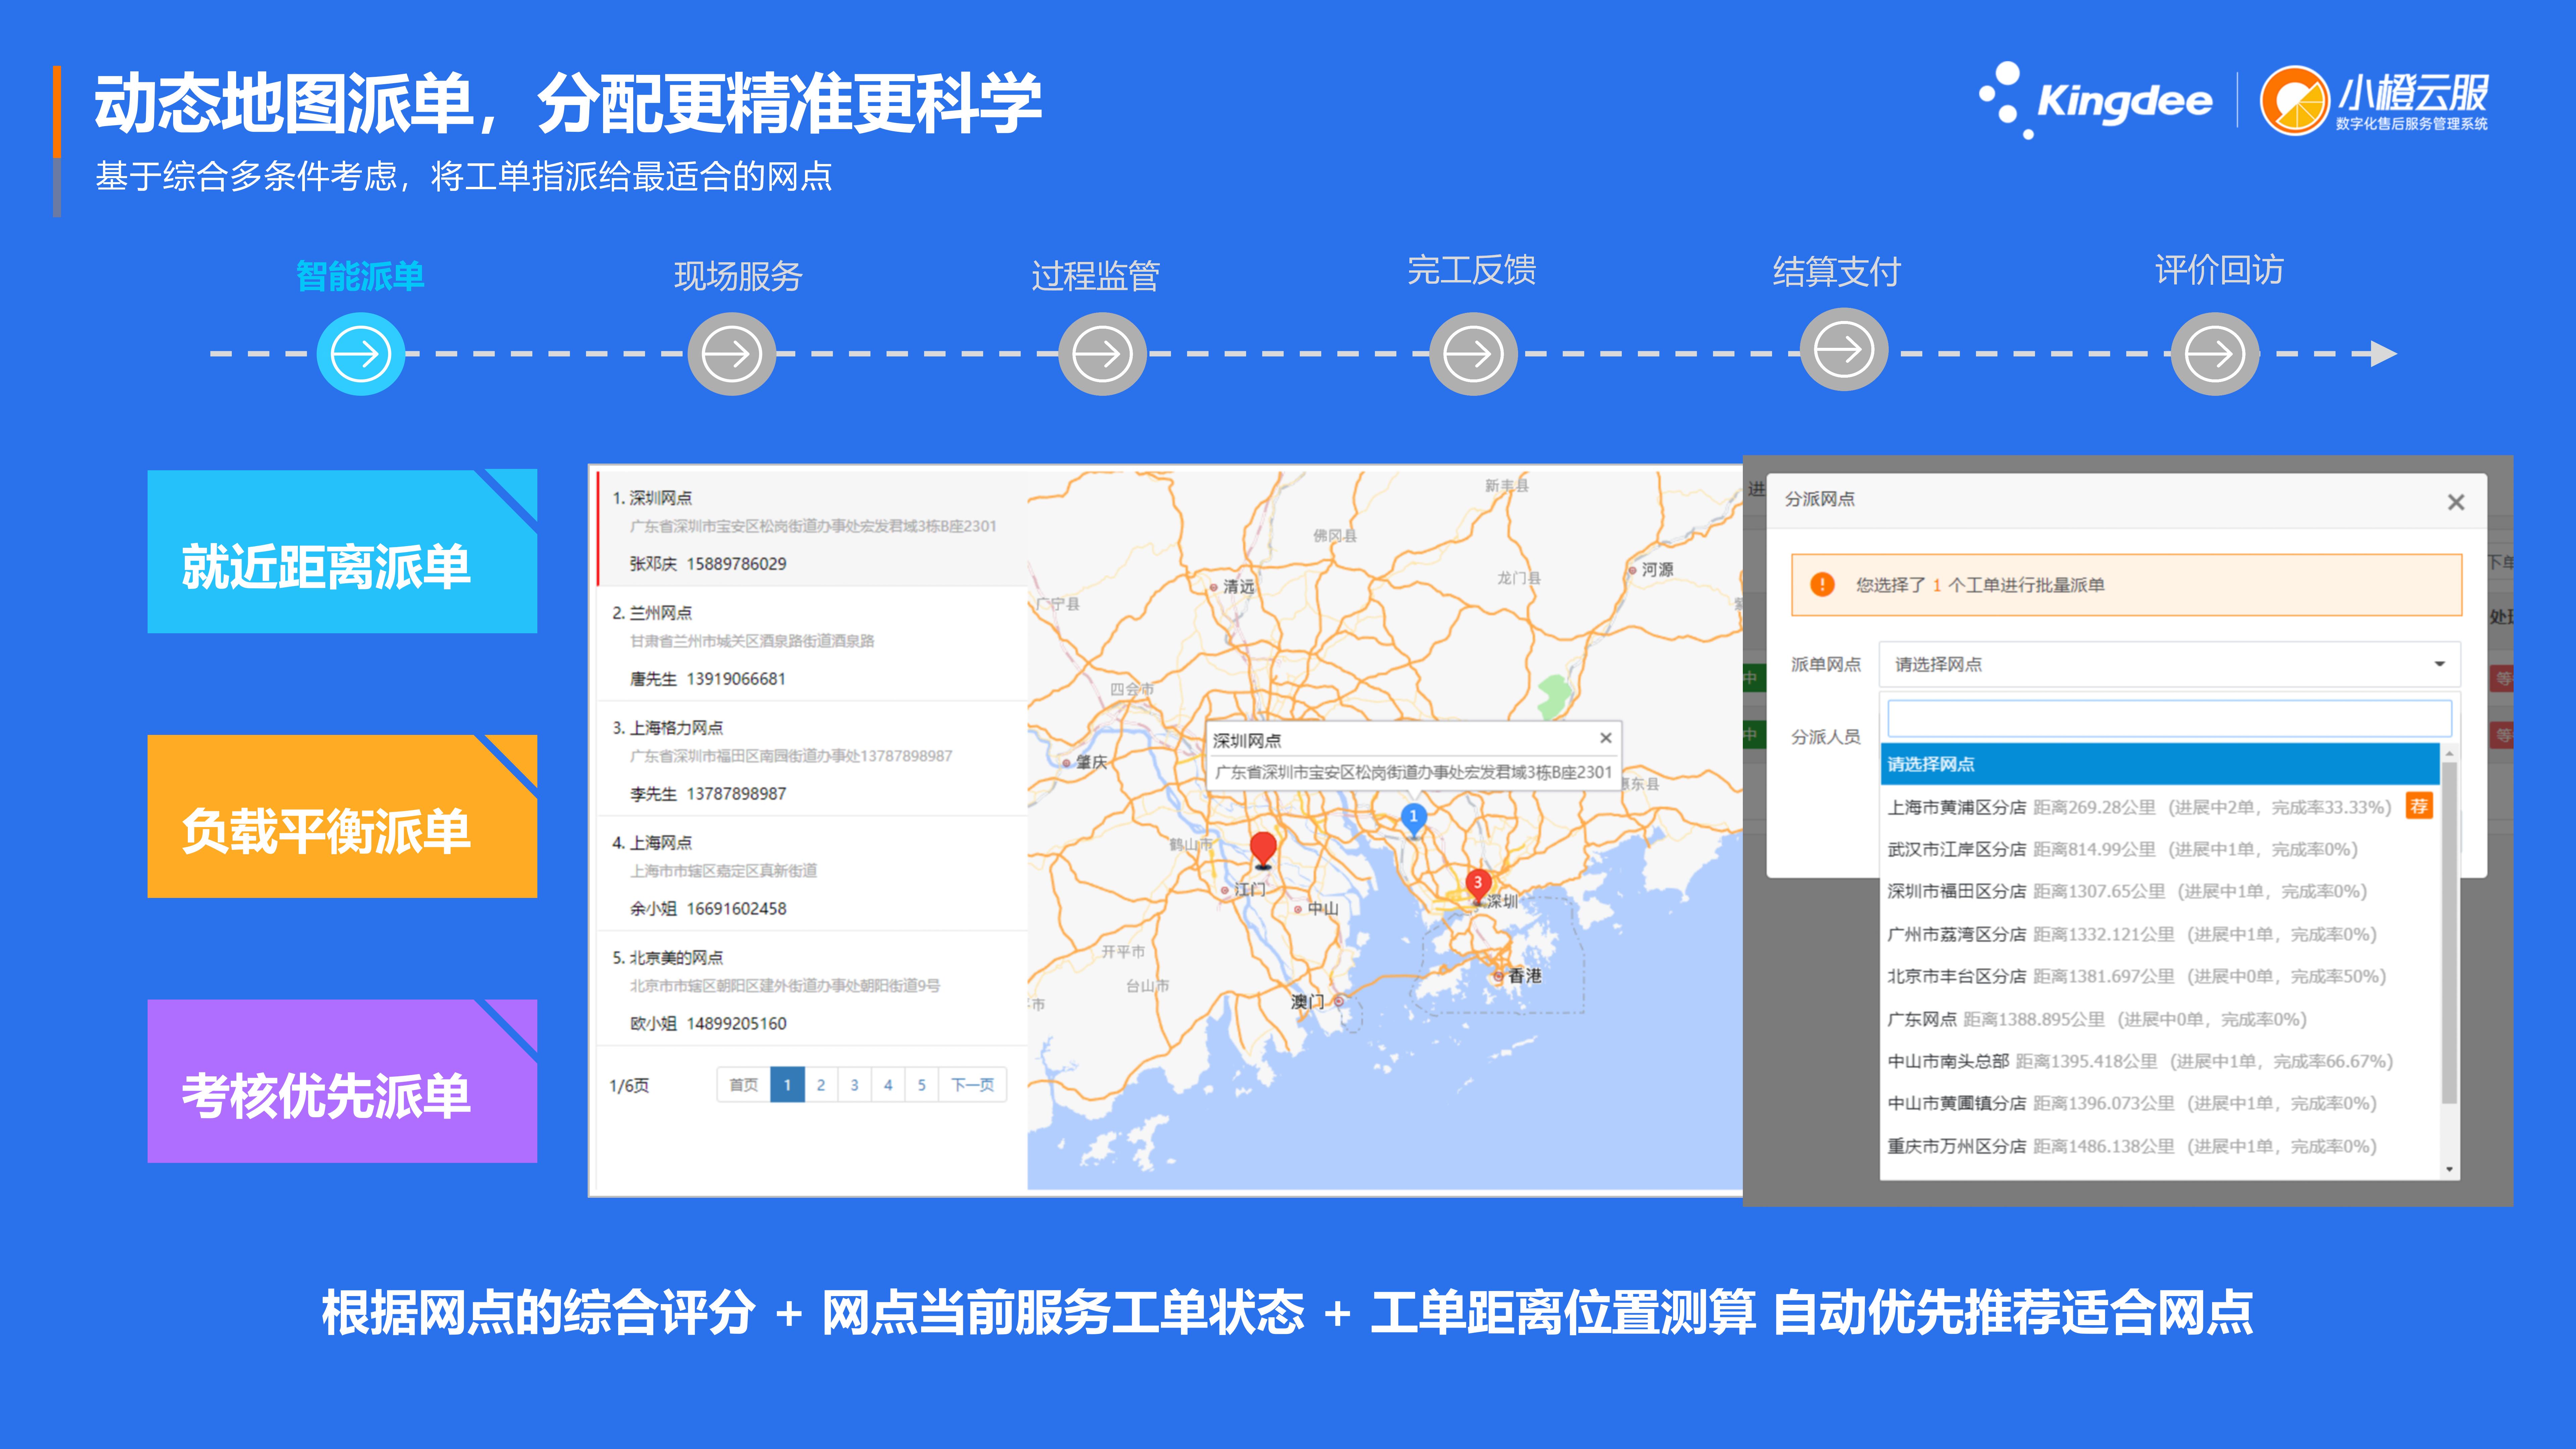Click the 过程监管 step arrow circle
Viewport: 2576px width, 1449px height.
pyautogui.click(x=1102, y=354)
